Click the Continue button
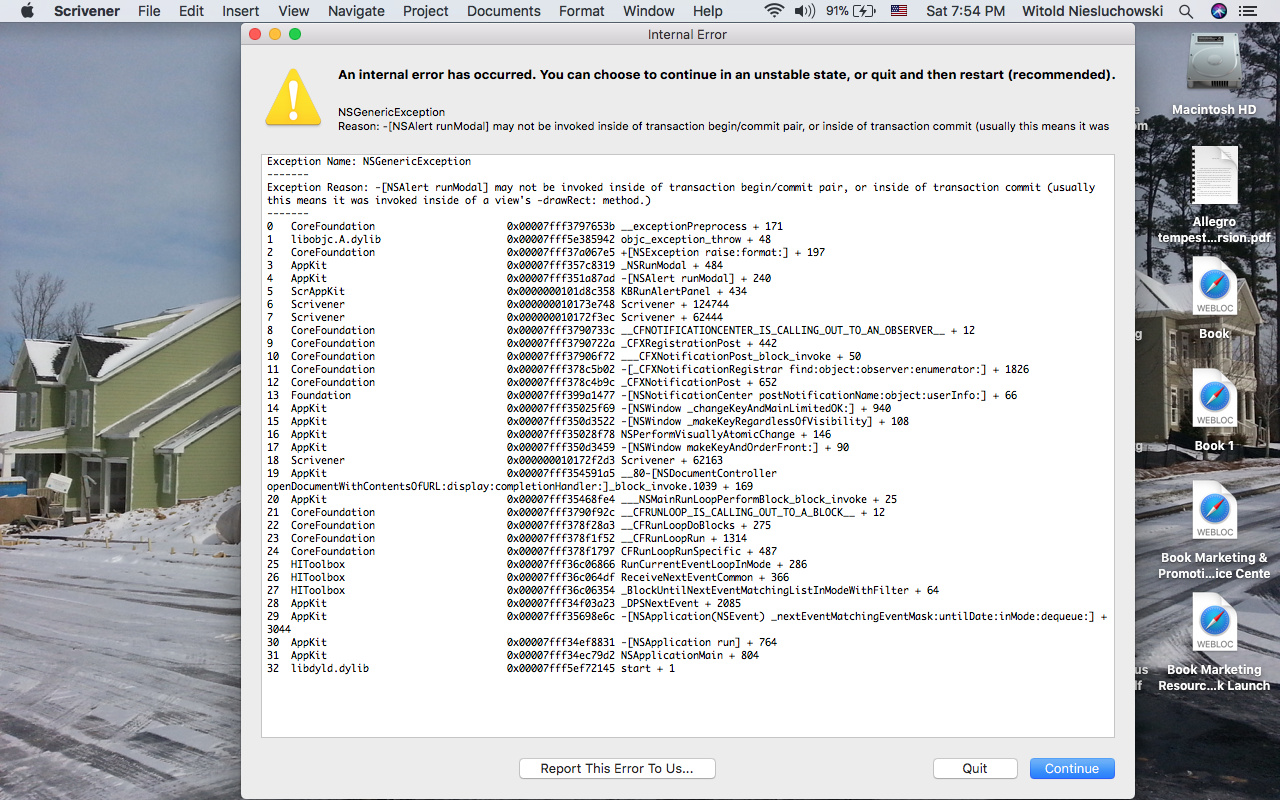This screenshot has width=1280, height=800. [1072, 768]
